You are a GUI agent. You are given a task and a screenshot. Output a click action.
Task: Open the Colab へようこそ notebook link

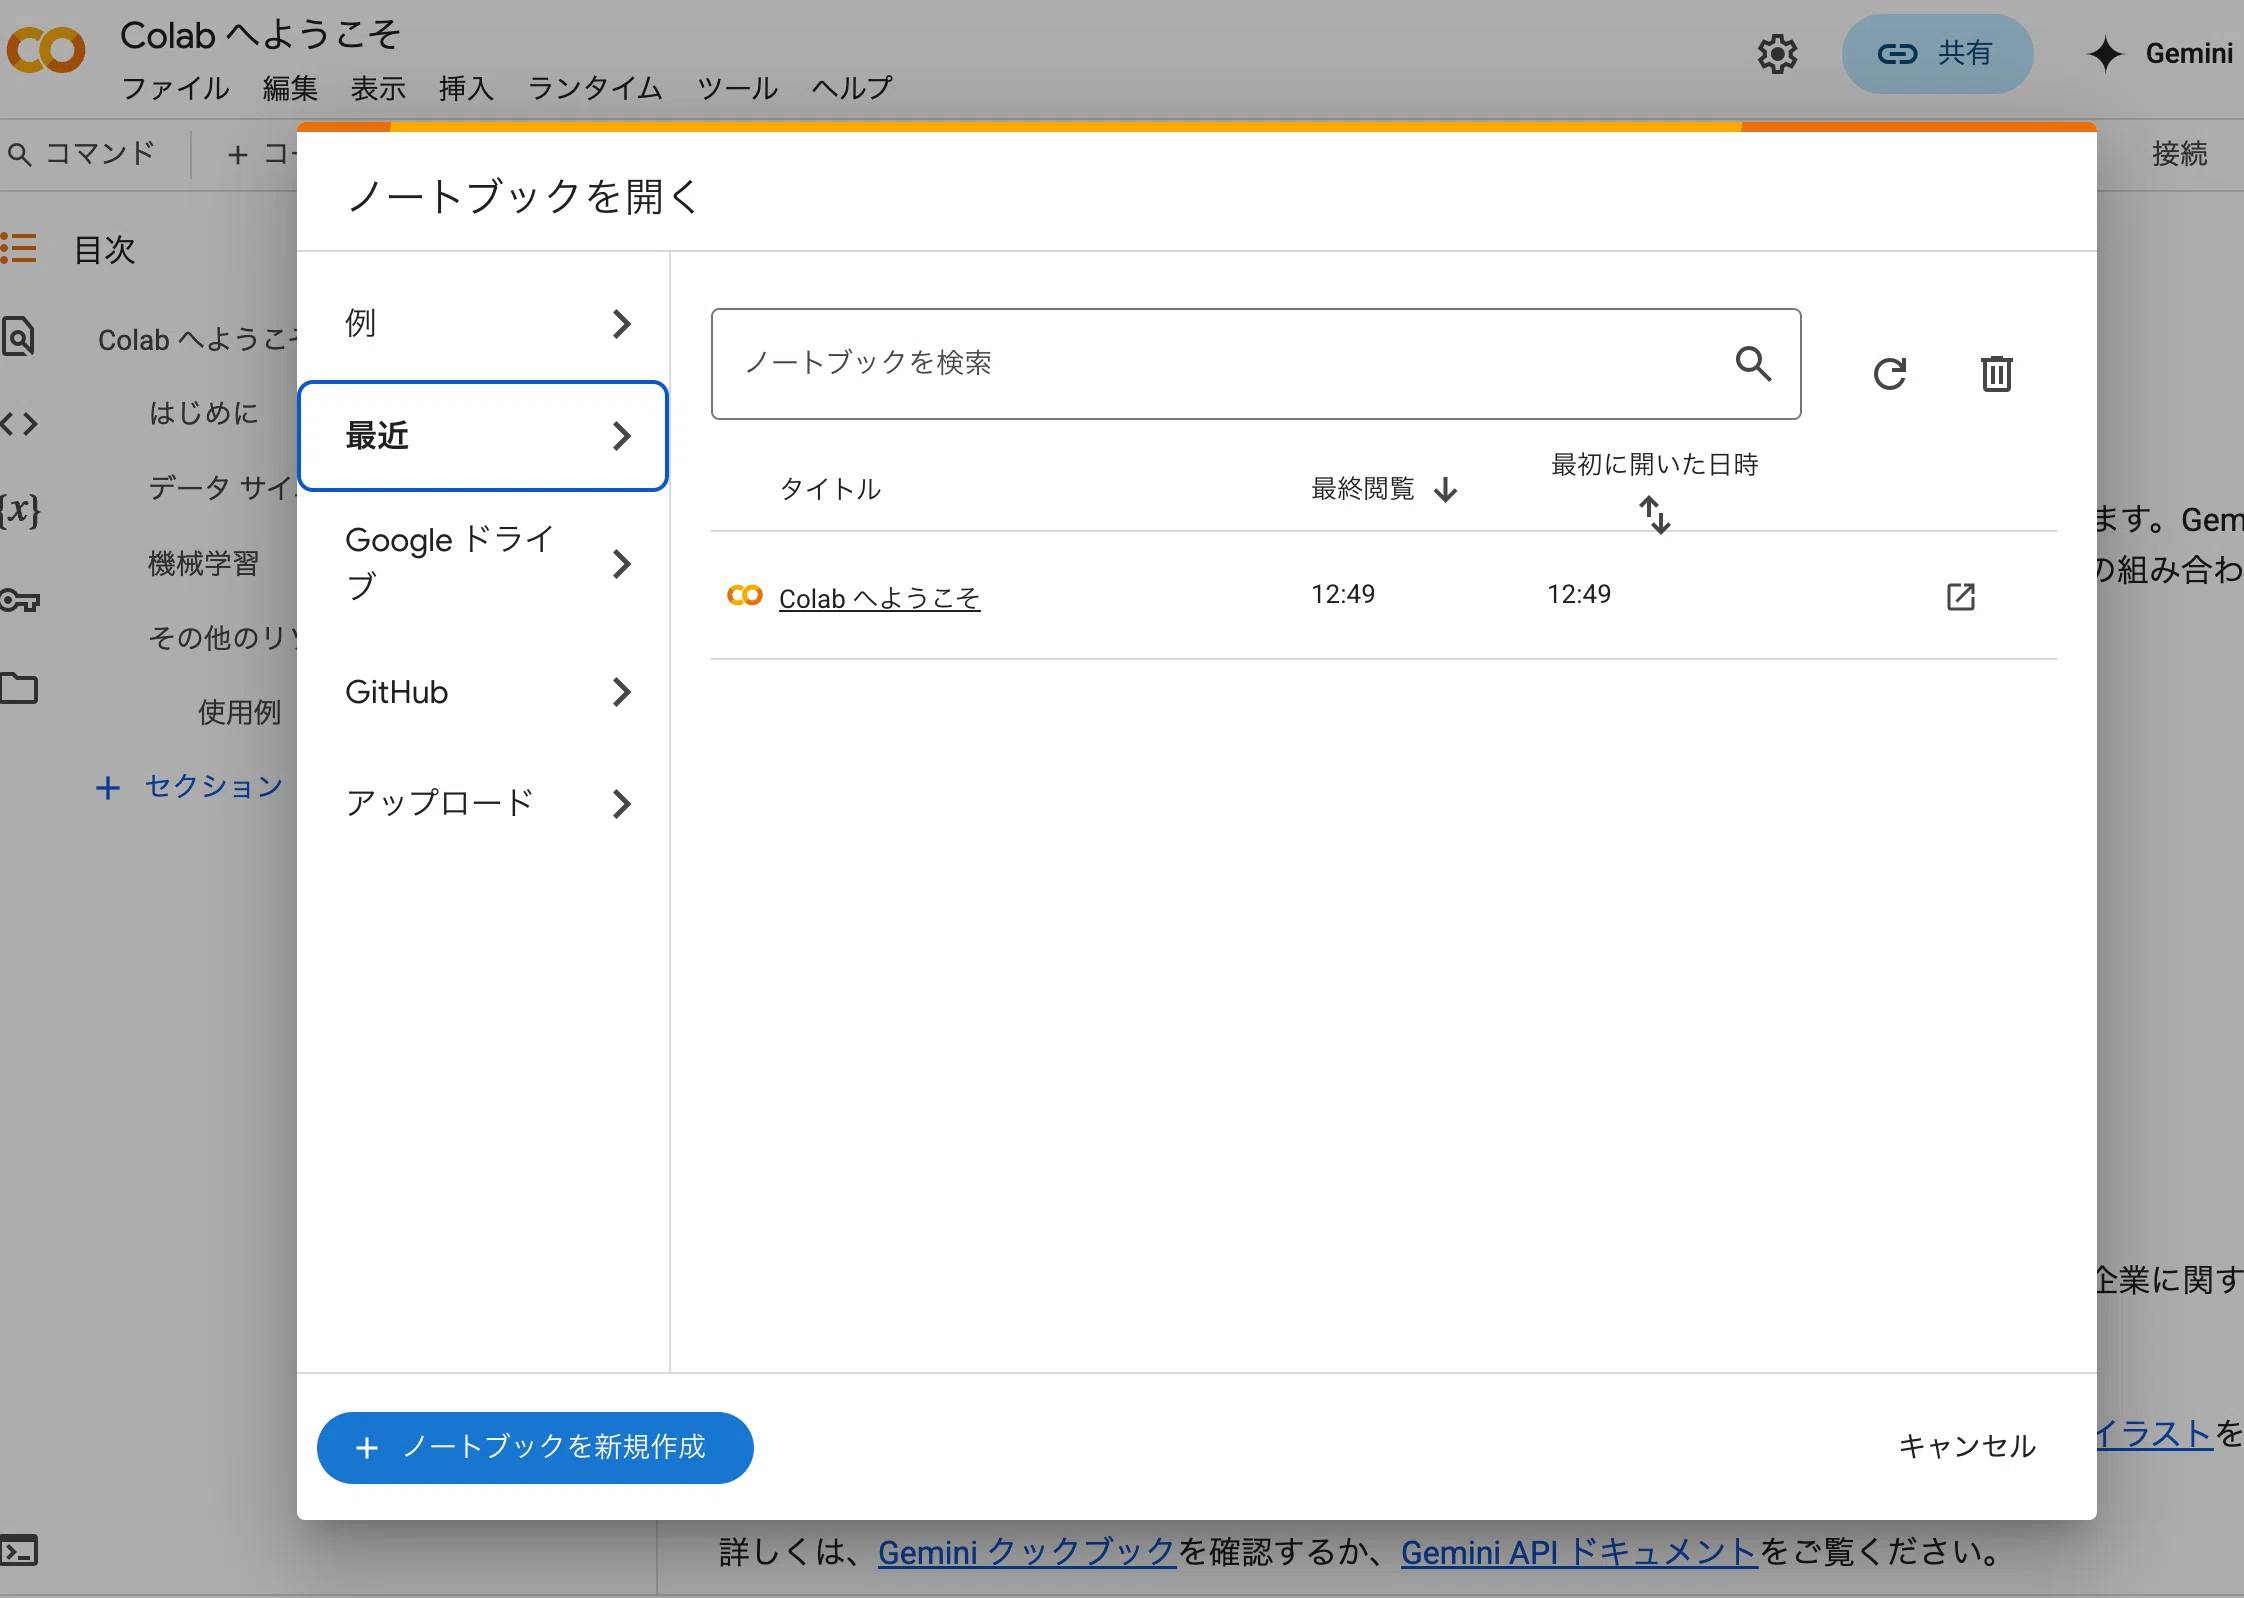point(879,598)
